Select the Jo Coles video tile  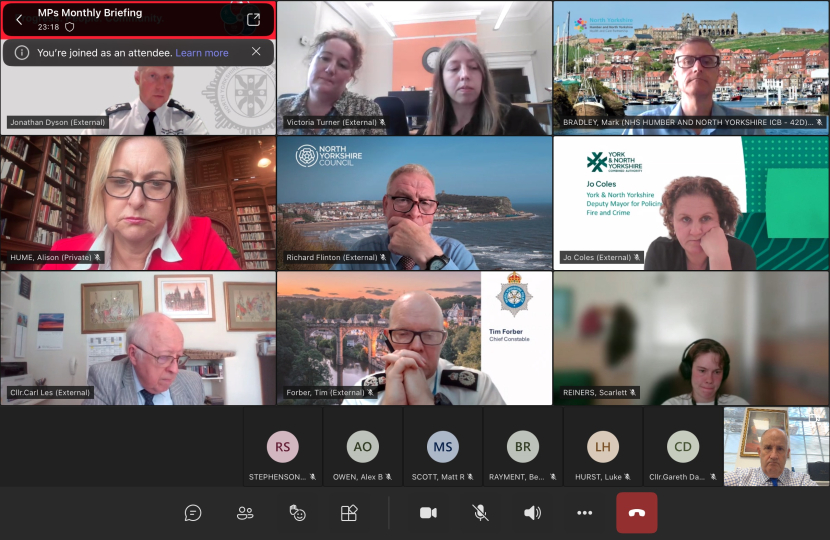click(691, 203)
